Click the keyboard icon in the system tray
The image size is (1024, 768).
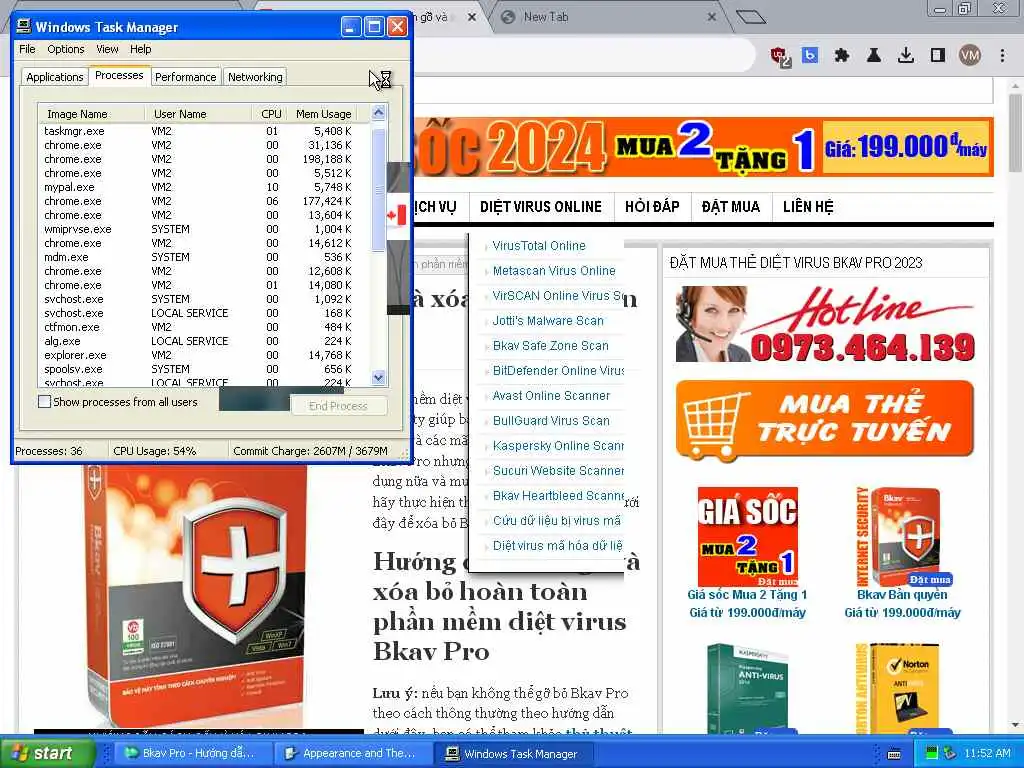(x=894, y=754)
